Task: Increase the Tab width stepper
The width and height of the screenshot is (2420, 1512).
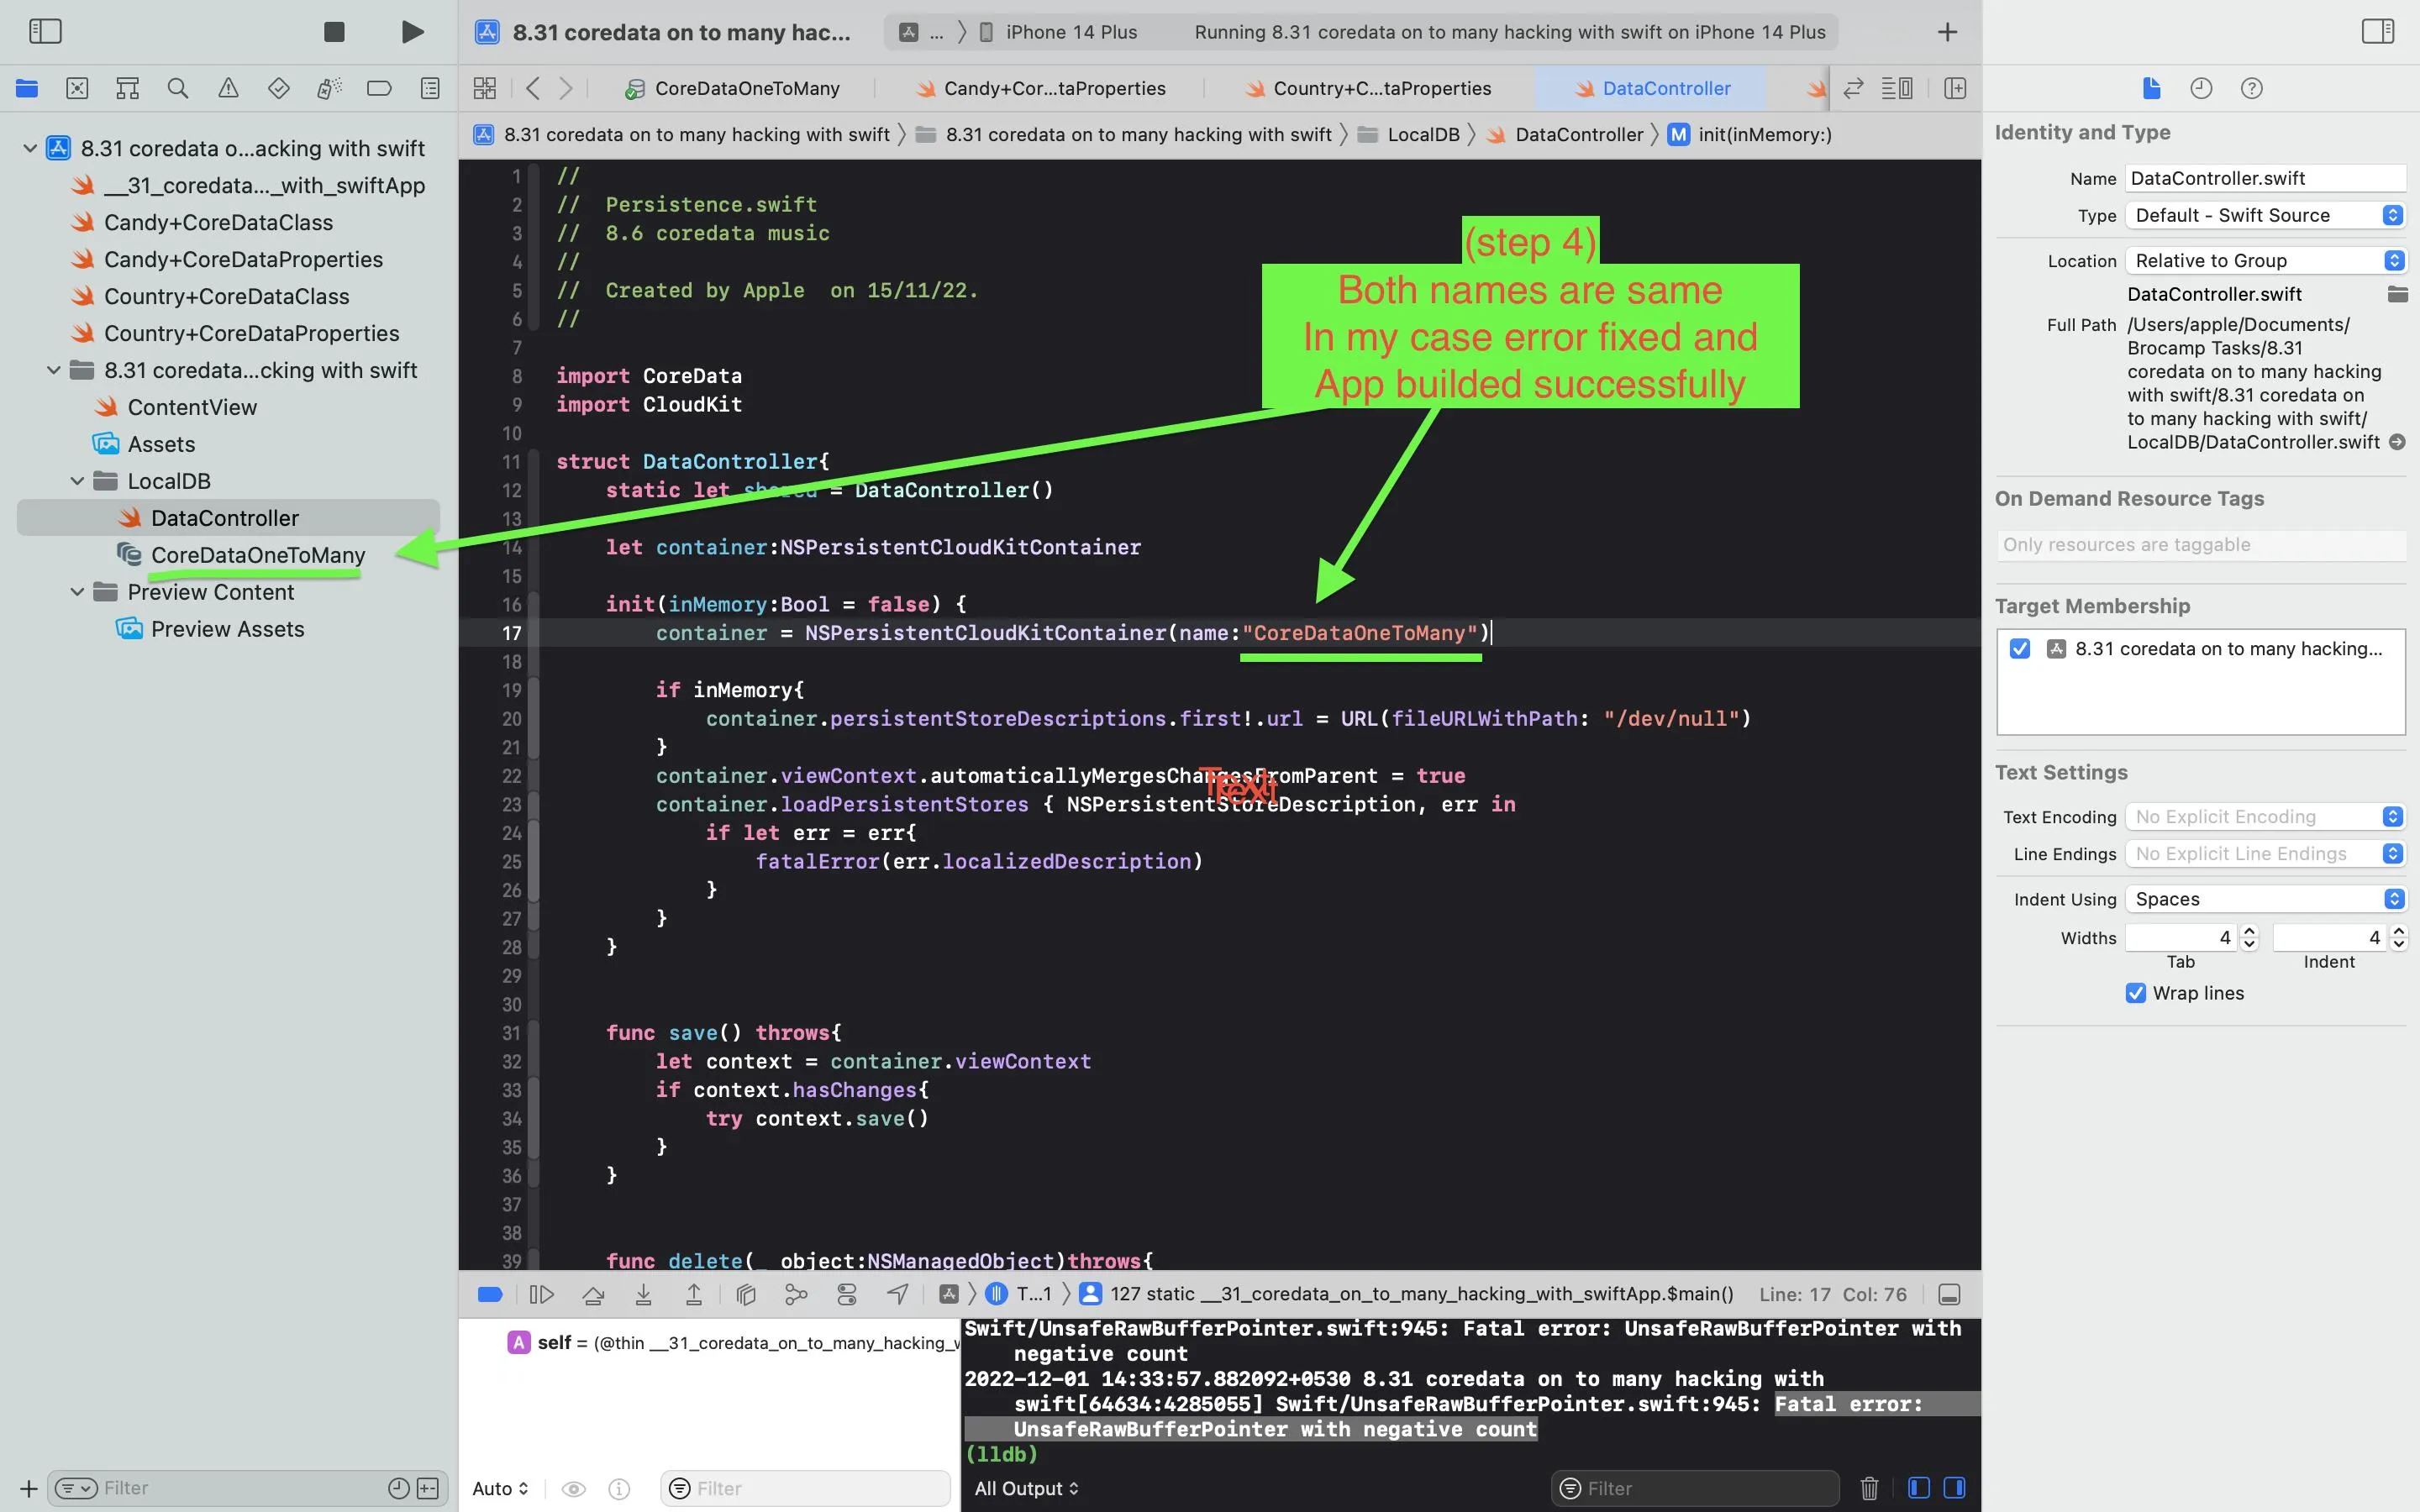Action: [2249, 931]
